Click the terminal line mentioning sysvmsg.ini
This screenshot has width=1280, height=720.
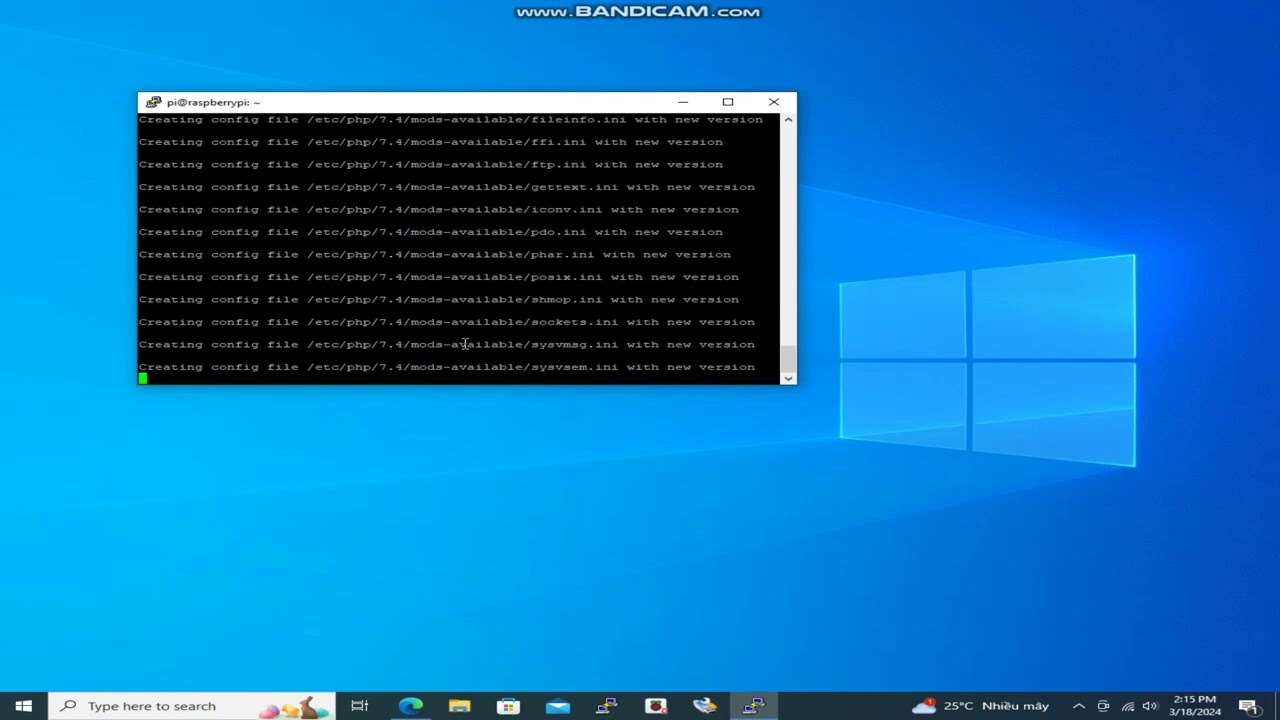pos(447,345)
